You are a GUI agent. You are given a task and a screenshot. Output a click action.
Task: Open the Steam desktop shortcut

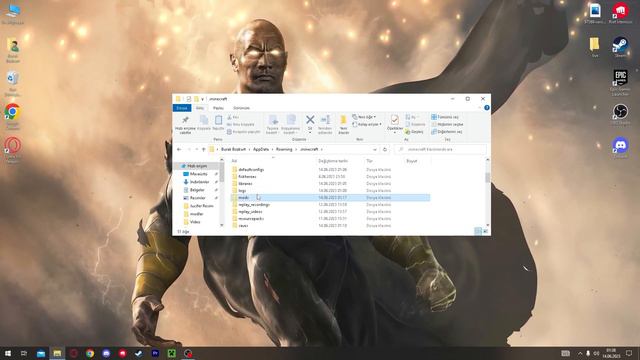[x=620, y=47]
